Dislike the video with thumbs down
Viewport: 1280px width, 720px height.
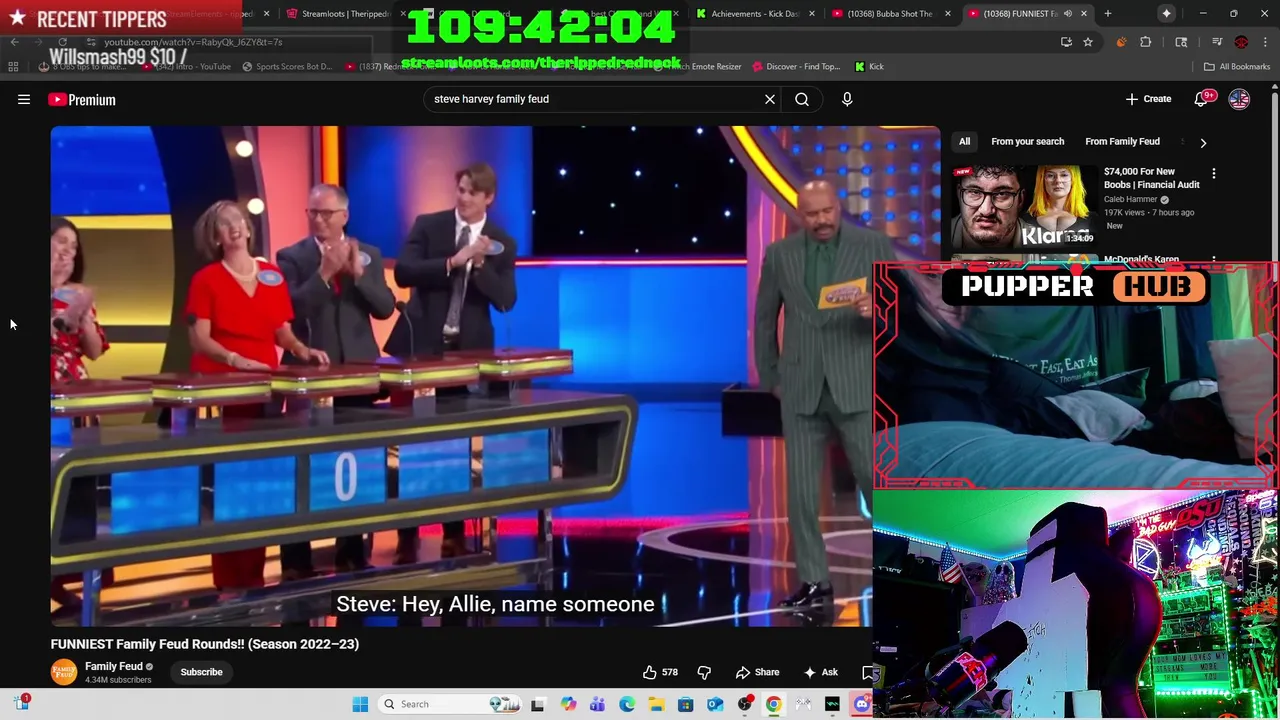(x=704, y=672)
